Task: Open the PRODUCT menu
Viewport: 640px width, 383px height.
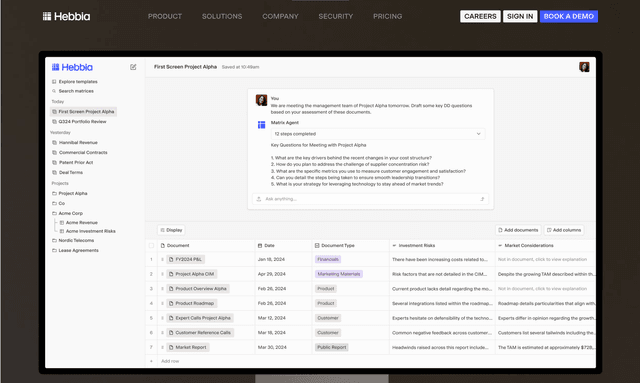Action: tap(165, 16)
